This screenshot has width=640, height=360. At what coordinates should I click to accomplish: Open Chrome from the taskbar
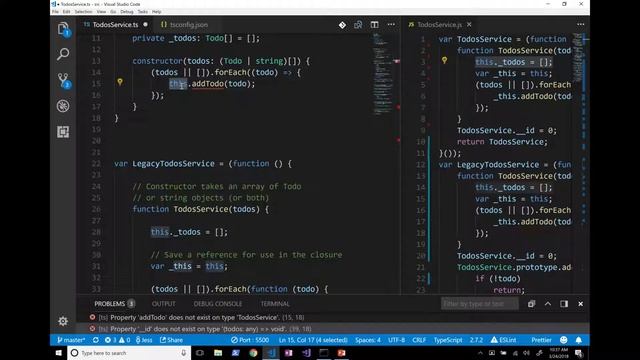pos(253,353)
